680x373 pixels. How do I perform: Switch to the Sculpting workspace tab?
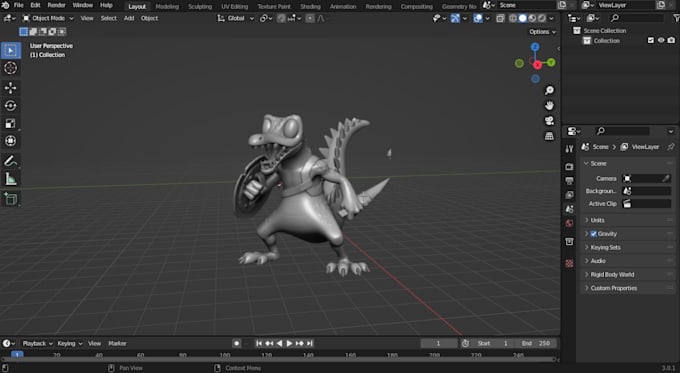coord(200,6)
